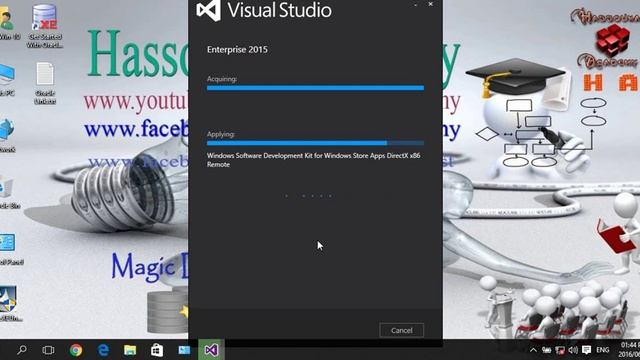This screenshot has height=360, width=640.
Task: Close the Visual Studio installer window
Action: pos(431,4)
